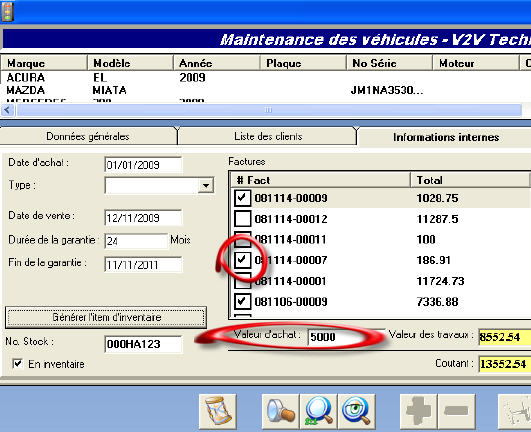Screen dimensions: 531x432
Task: Click Générer l'item d'inventaire button
Action: tap(106, 317)
